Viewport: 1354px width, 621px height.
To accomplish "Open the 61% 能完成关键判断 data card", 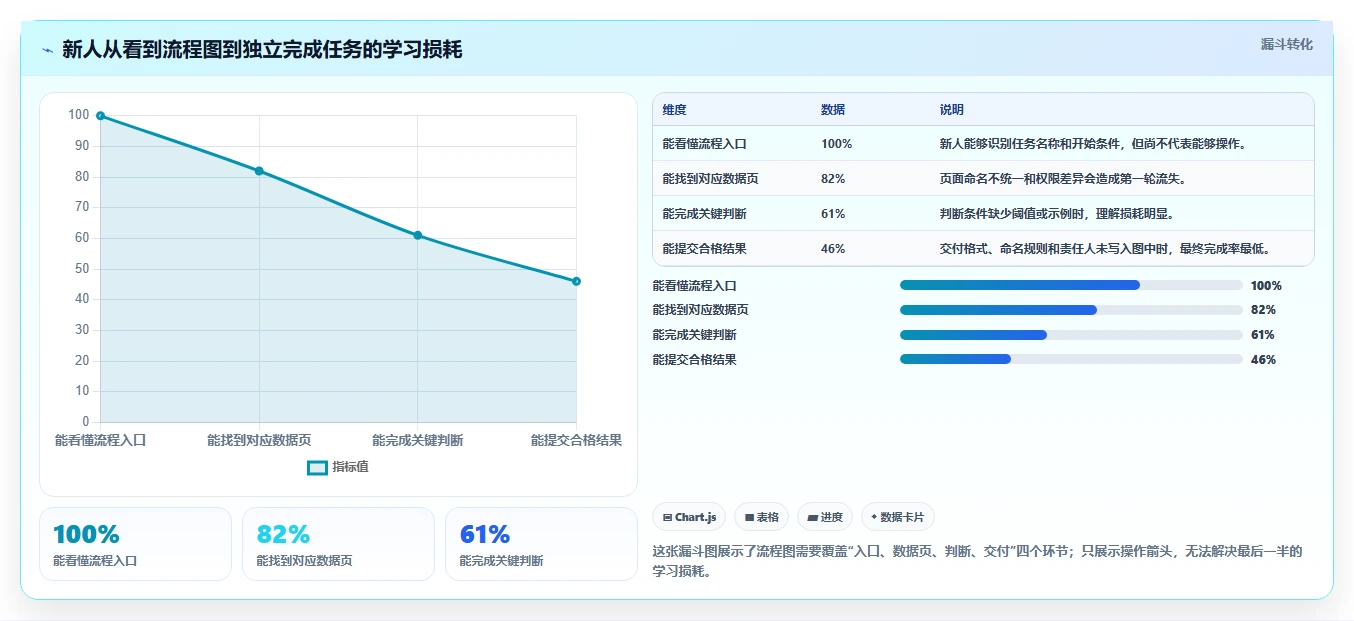I will 541,544.
